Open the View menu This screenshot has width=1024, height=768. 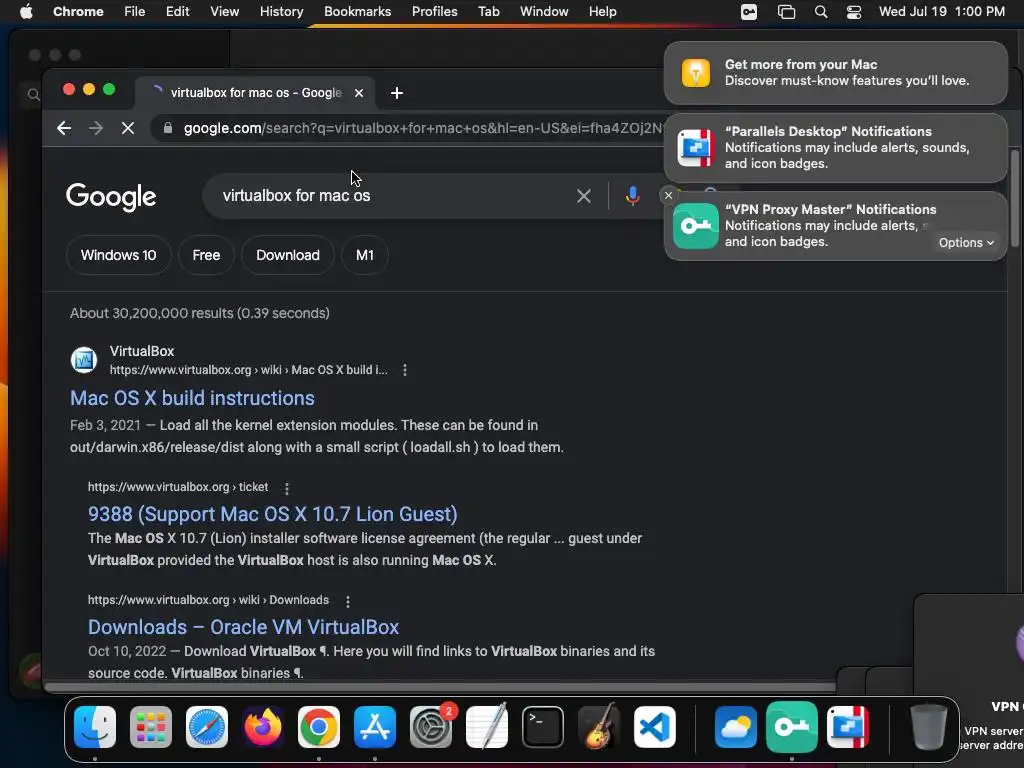[x=224, y=11]
